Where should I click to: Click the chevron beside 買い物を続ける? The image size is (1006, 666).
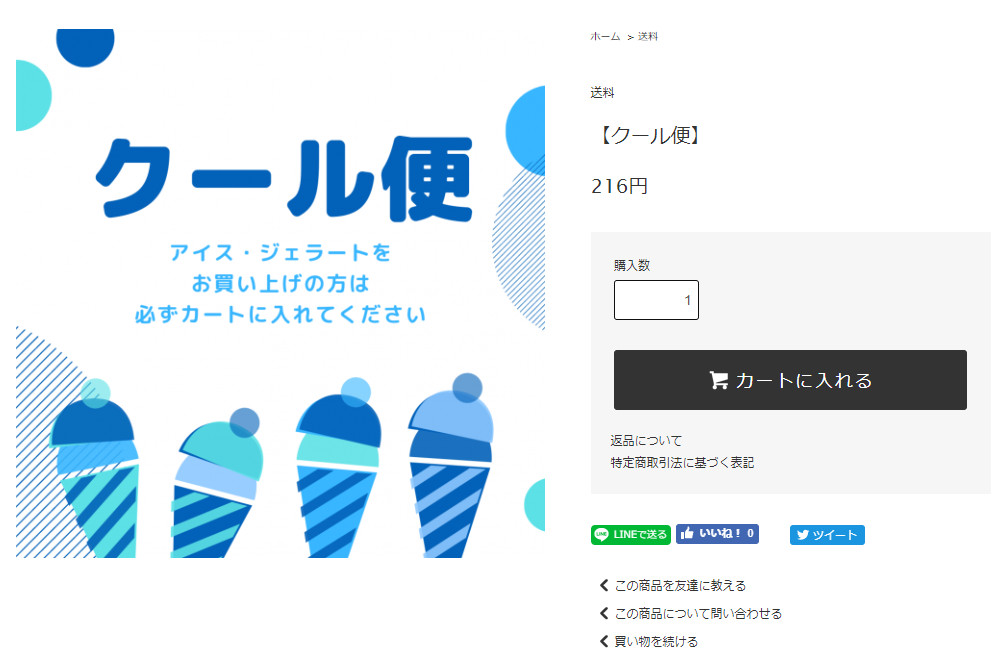pyautogui.click(x=604, y=641)
